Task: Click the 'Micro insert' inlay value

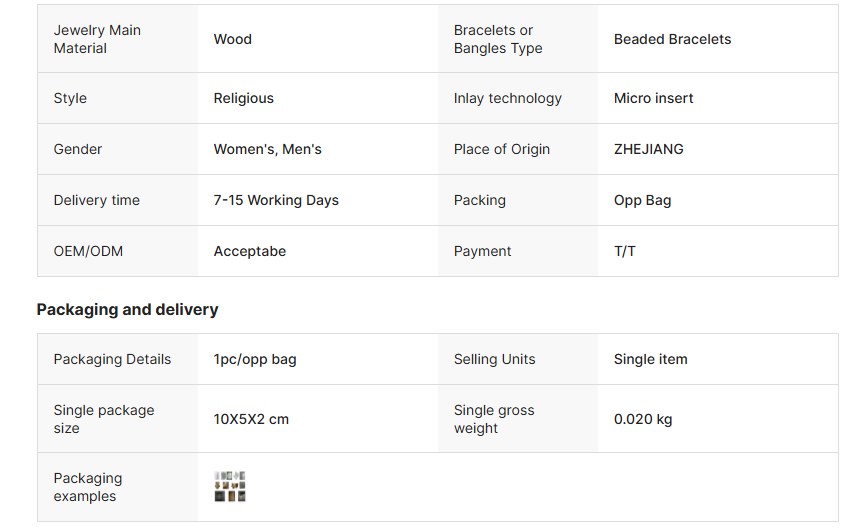Action: click(653, 98)
